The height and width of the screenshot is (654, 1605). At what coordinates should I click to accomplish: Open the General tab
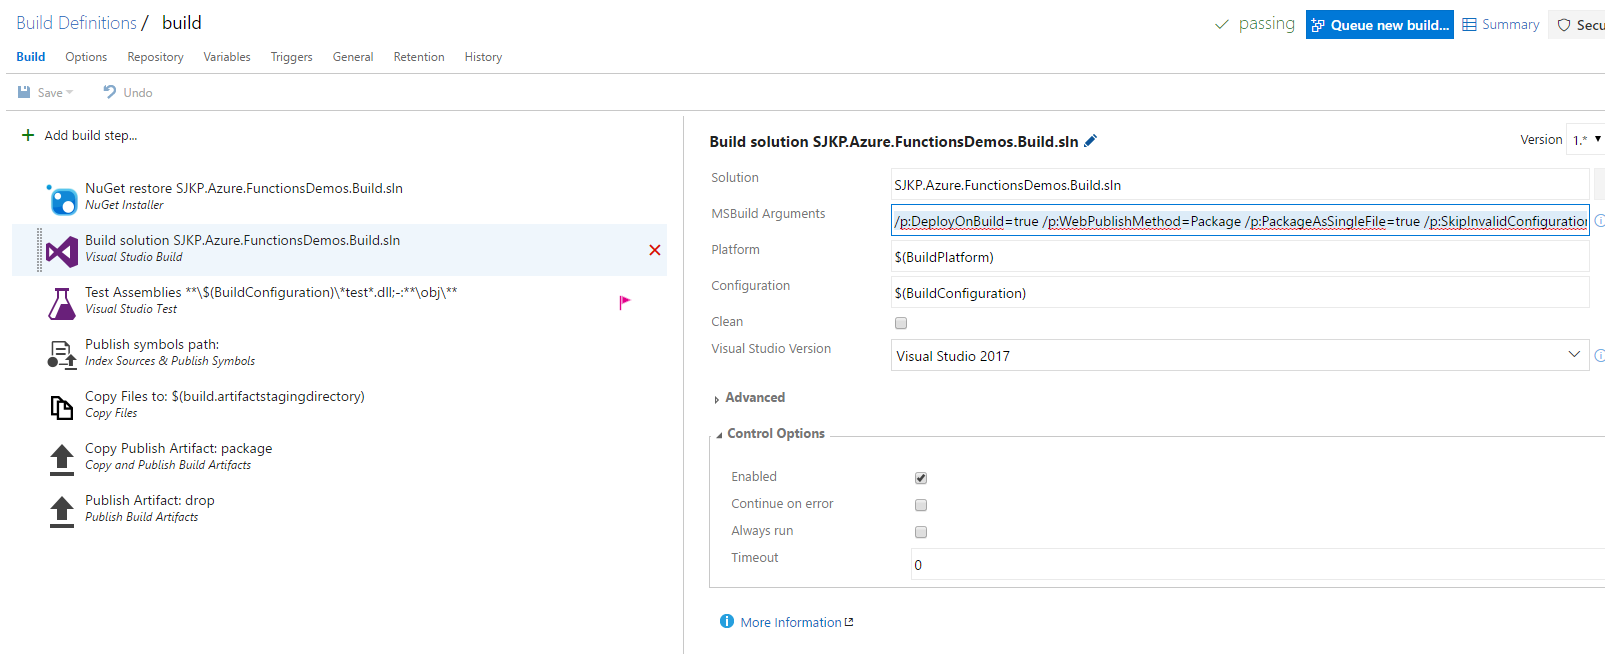(x=353, y=57)
